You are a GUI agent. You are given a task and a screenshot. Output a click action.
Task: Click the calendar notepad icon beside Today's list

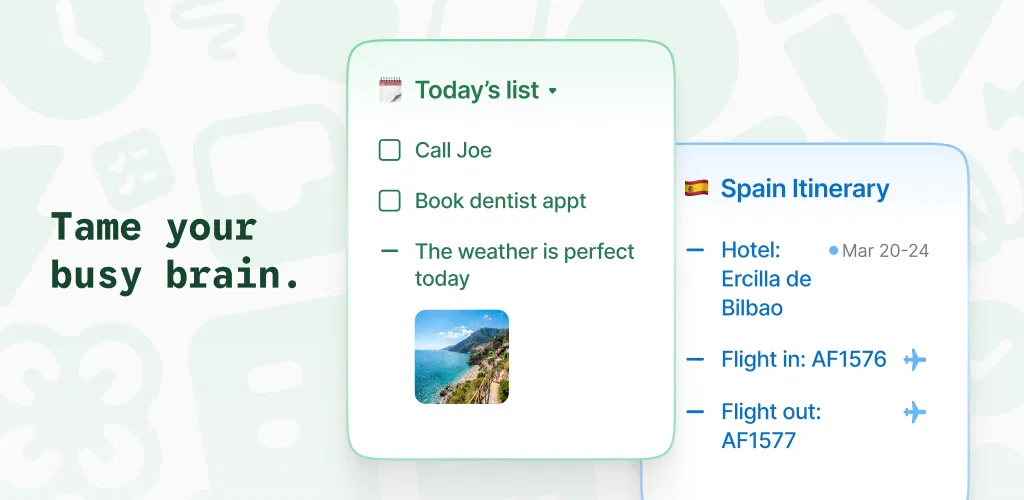[391, 90]
